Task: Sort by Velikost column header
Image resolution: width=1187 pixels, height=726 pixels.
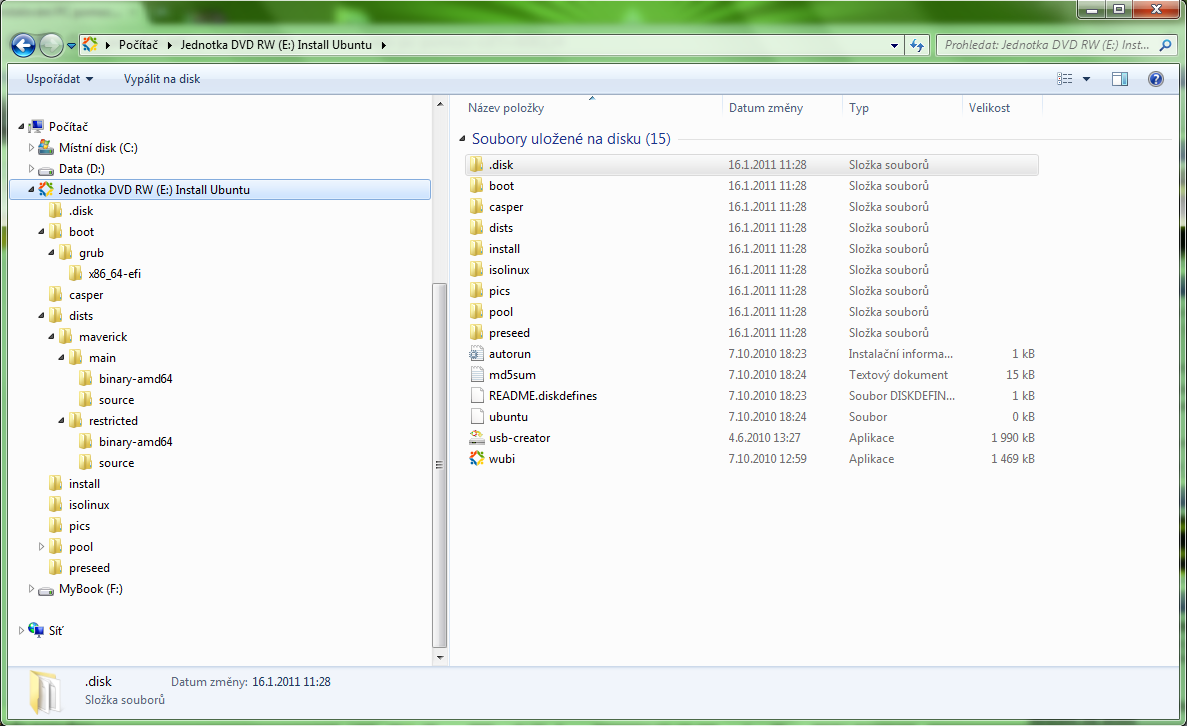Action: 989,108
